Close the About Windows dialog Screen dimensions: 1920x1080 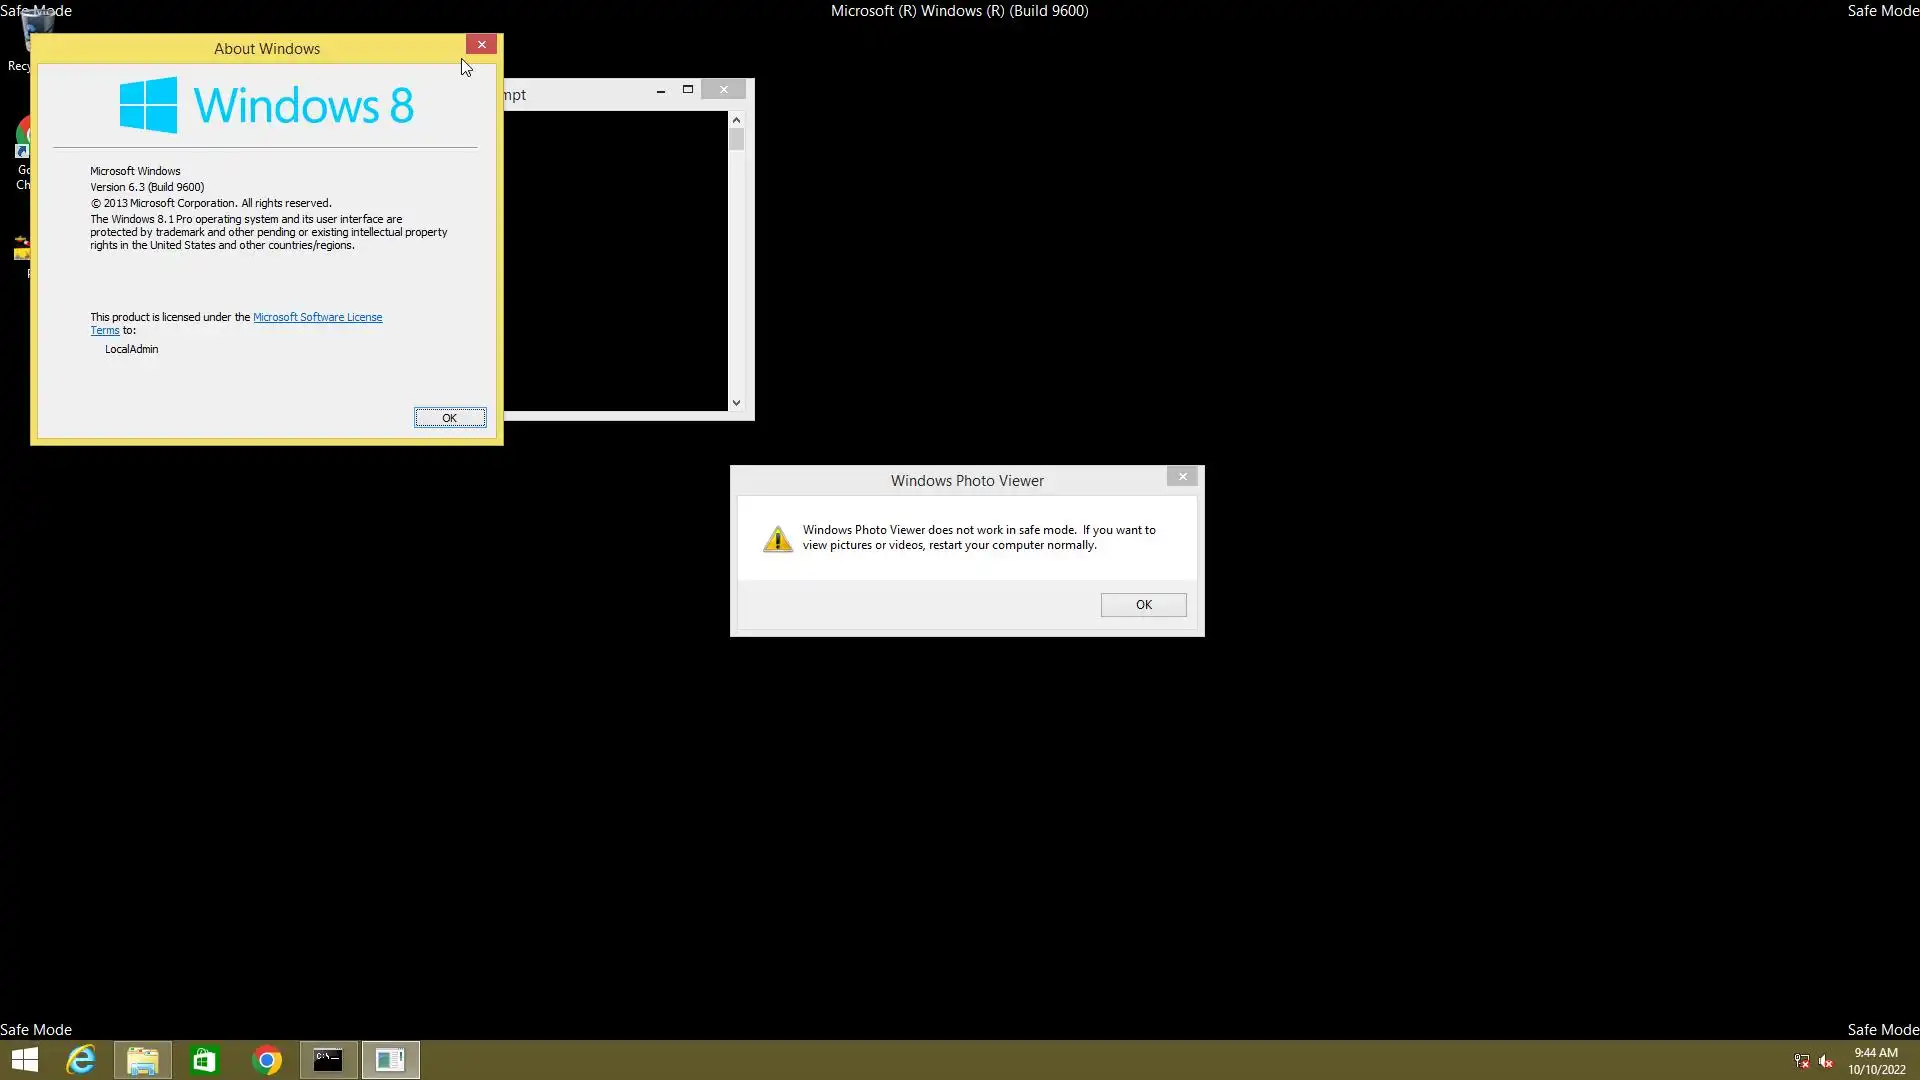click(x=481, y=45)
